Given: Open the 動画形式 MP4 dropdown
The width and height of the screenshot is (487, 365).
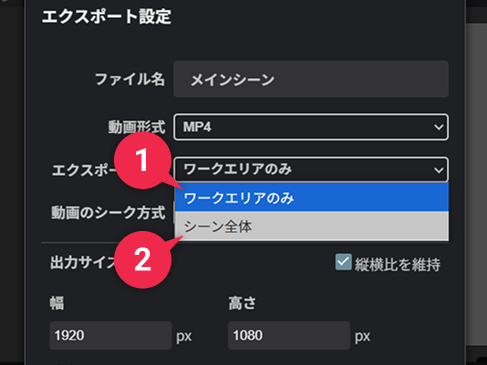Looking at the screenshot, I should point(311,127).
